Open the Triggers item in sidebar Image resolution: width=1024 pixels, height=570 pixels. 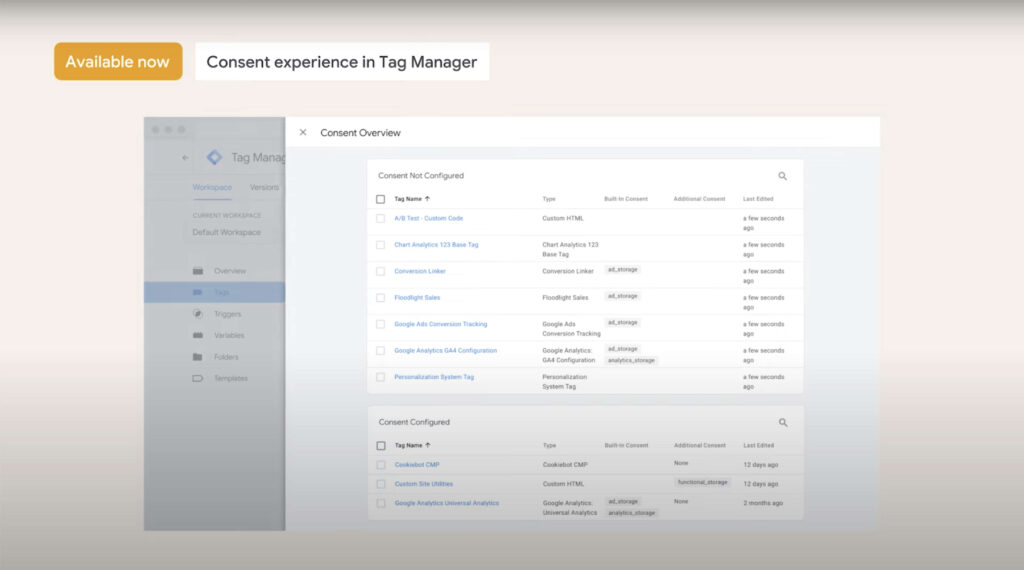pyautogui.click(x=227, y=314)
